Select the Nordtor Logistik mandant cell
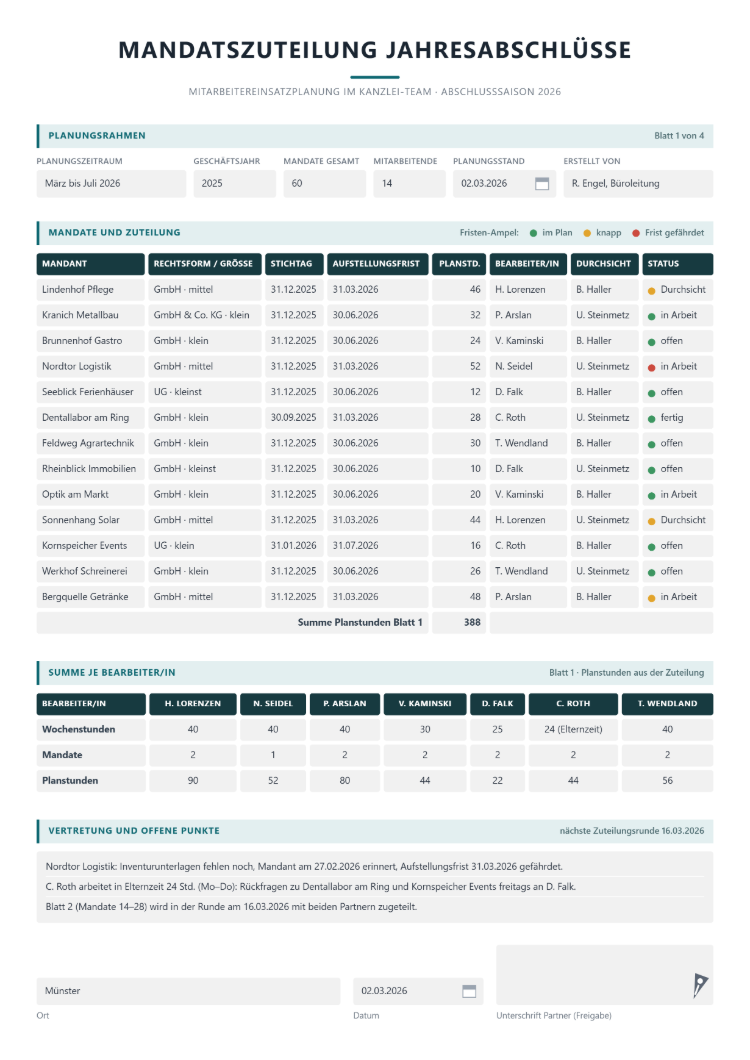 click(91, 366)
